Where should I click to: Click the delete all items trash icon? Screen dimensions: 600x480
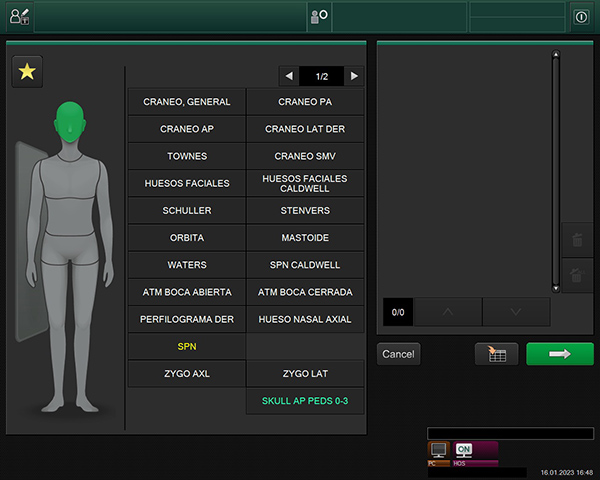click(577, 275)
